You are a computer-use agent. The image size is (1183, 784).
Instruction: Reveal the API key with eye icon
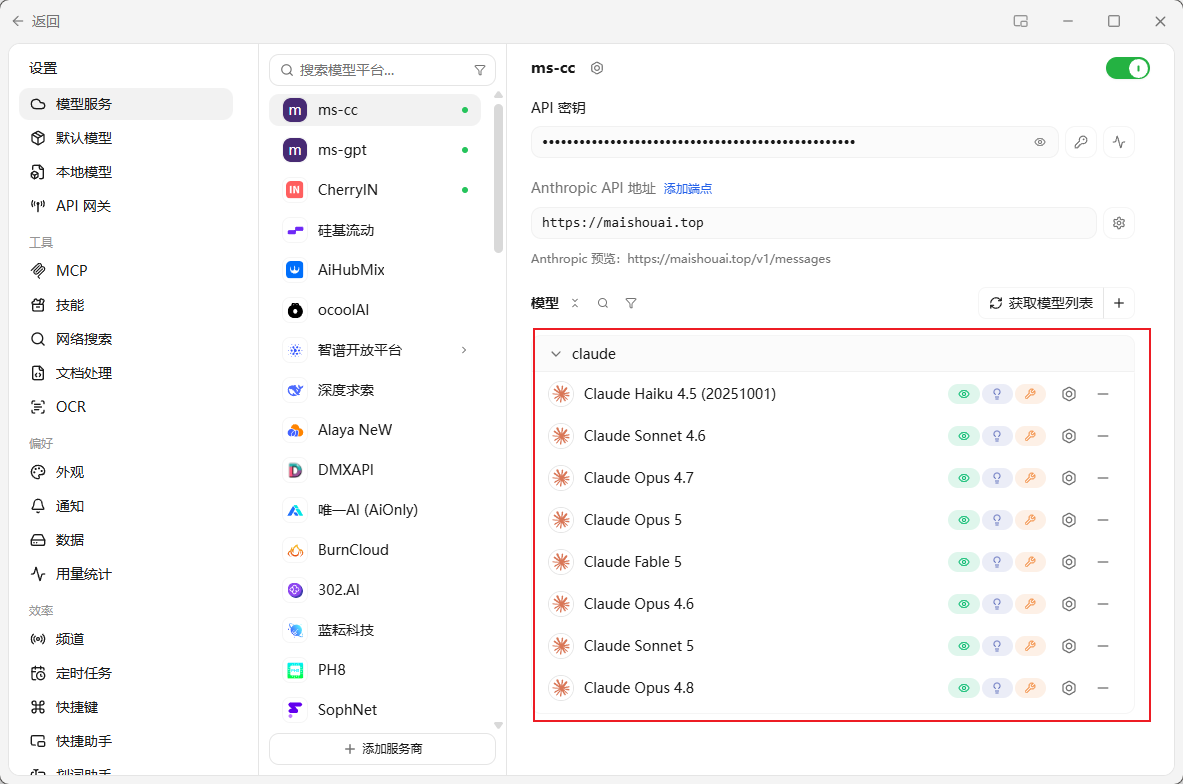[1040, 142]
